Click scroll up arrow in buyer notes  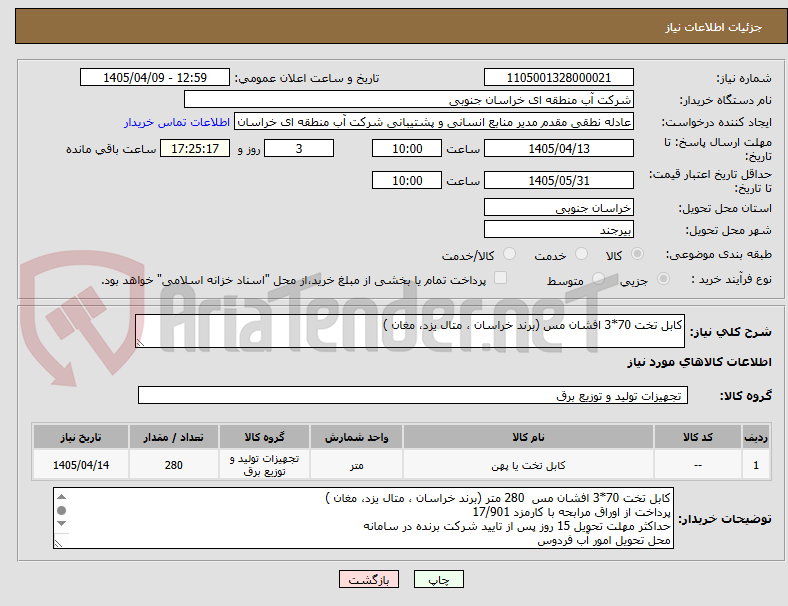61,497
